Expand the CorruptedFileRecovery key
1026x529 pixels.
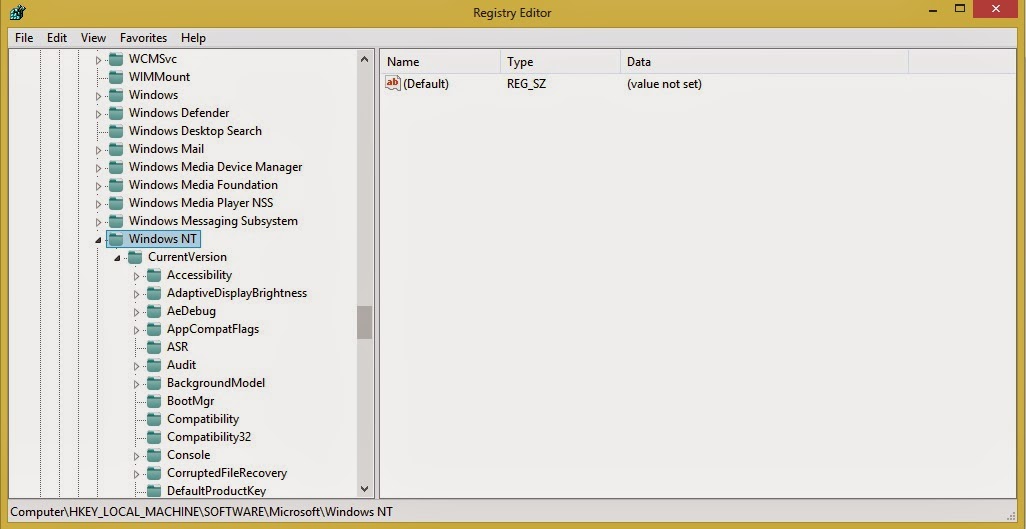(x=137, y=474)
